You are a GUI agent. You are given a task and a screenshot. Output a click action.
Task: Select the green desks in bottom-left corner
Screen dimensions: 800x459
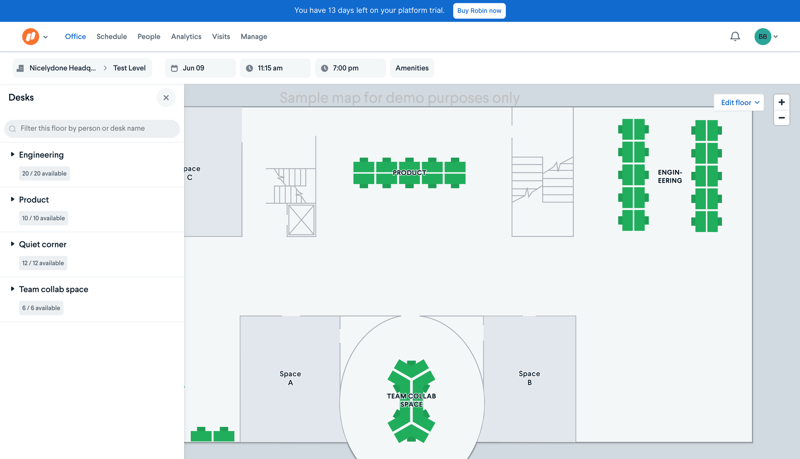pos(212,435)
